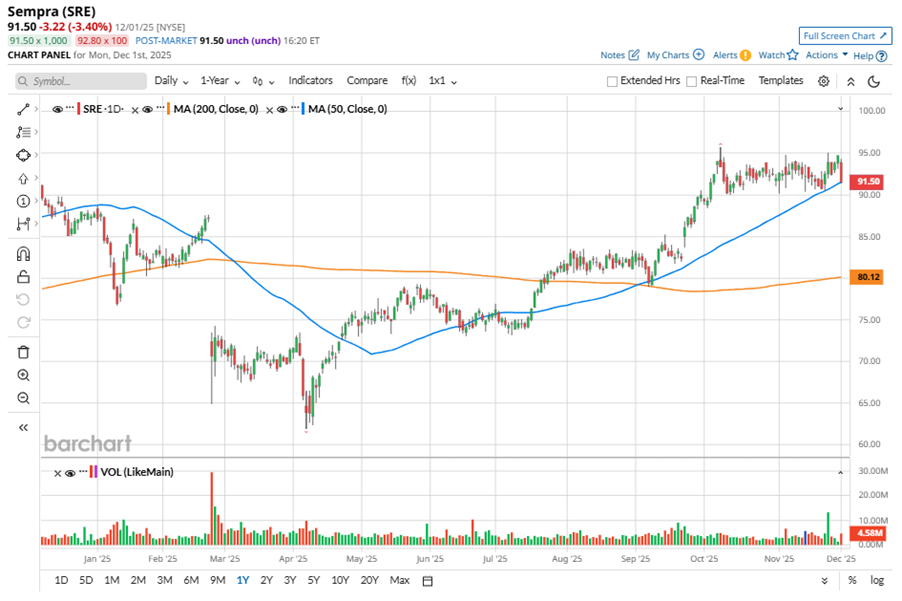Image resolution: width=902 pixels, height=601 pixels.
Task: Select the 1Y range tab
Action: click(243, 580)
